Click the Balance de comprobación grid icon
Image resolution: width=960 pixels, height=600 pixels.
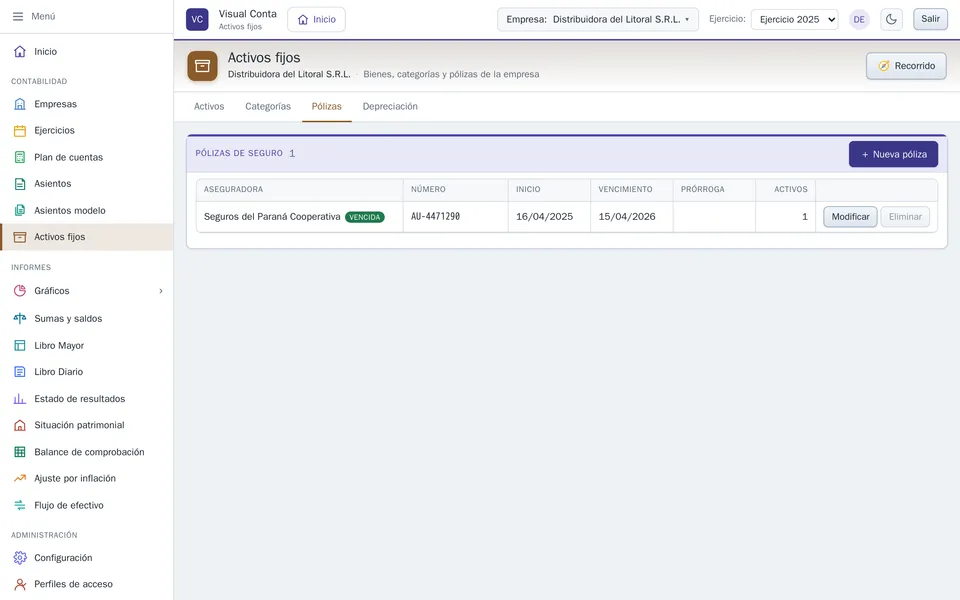20,452
